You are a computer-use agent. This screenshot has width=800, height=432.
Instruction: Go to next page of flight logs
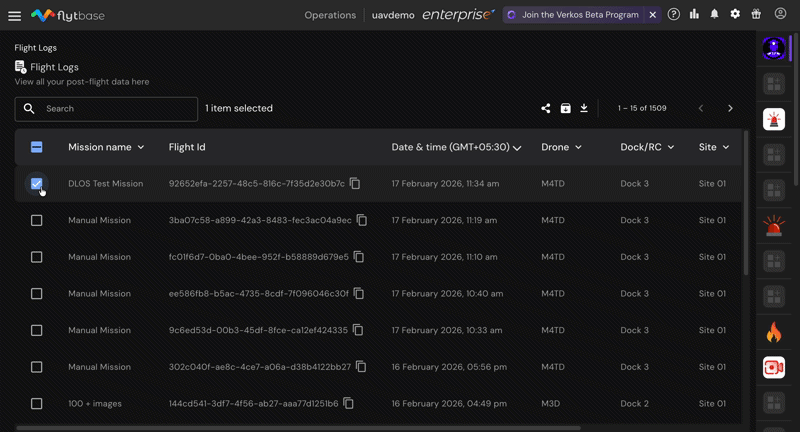(730, 108)
